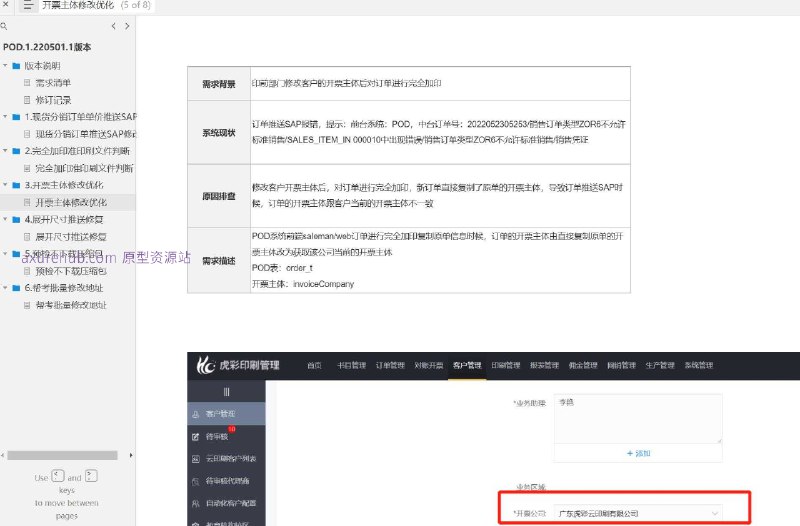Viewport: 800px width, 526px height.
Task: Click the blue folder icon beside 版本说明
Action: pyautogui.click(x=16, y=66)
